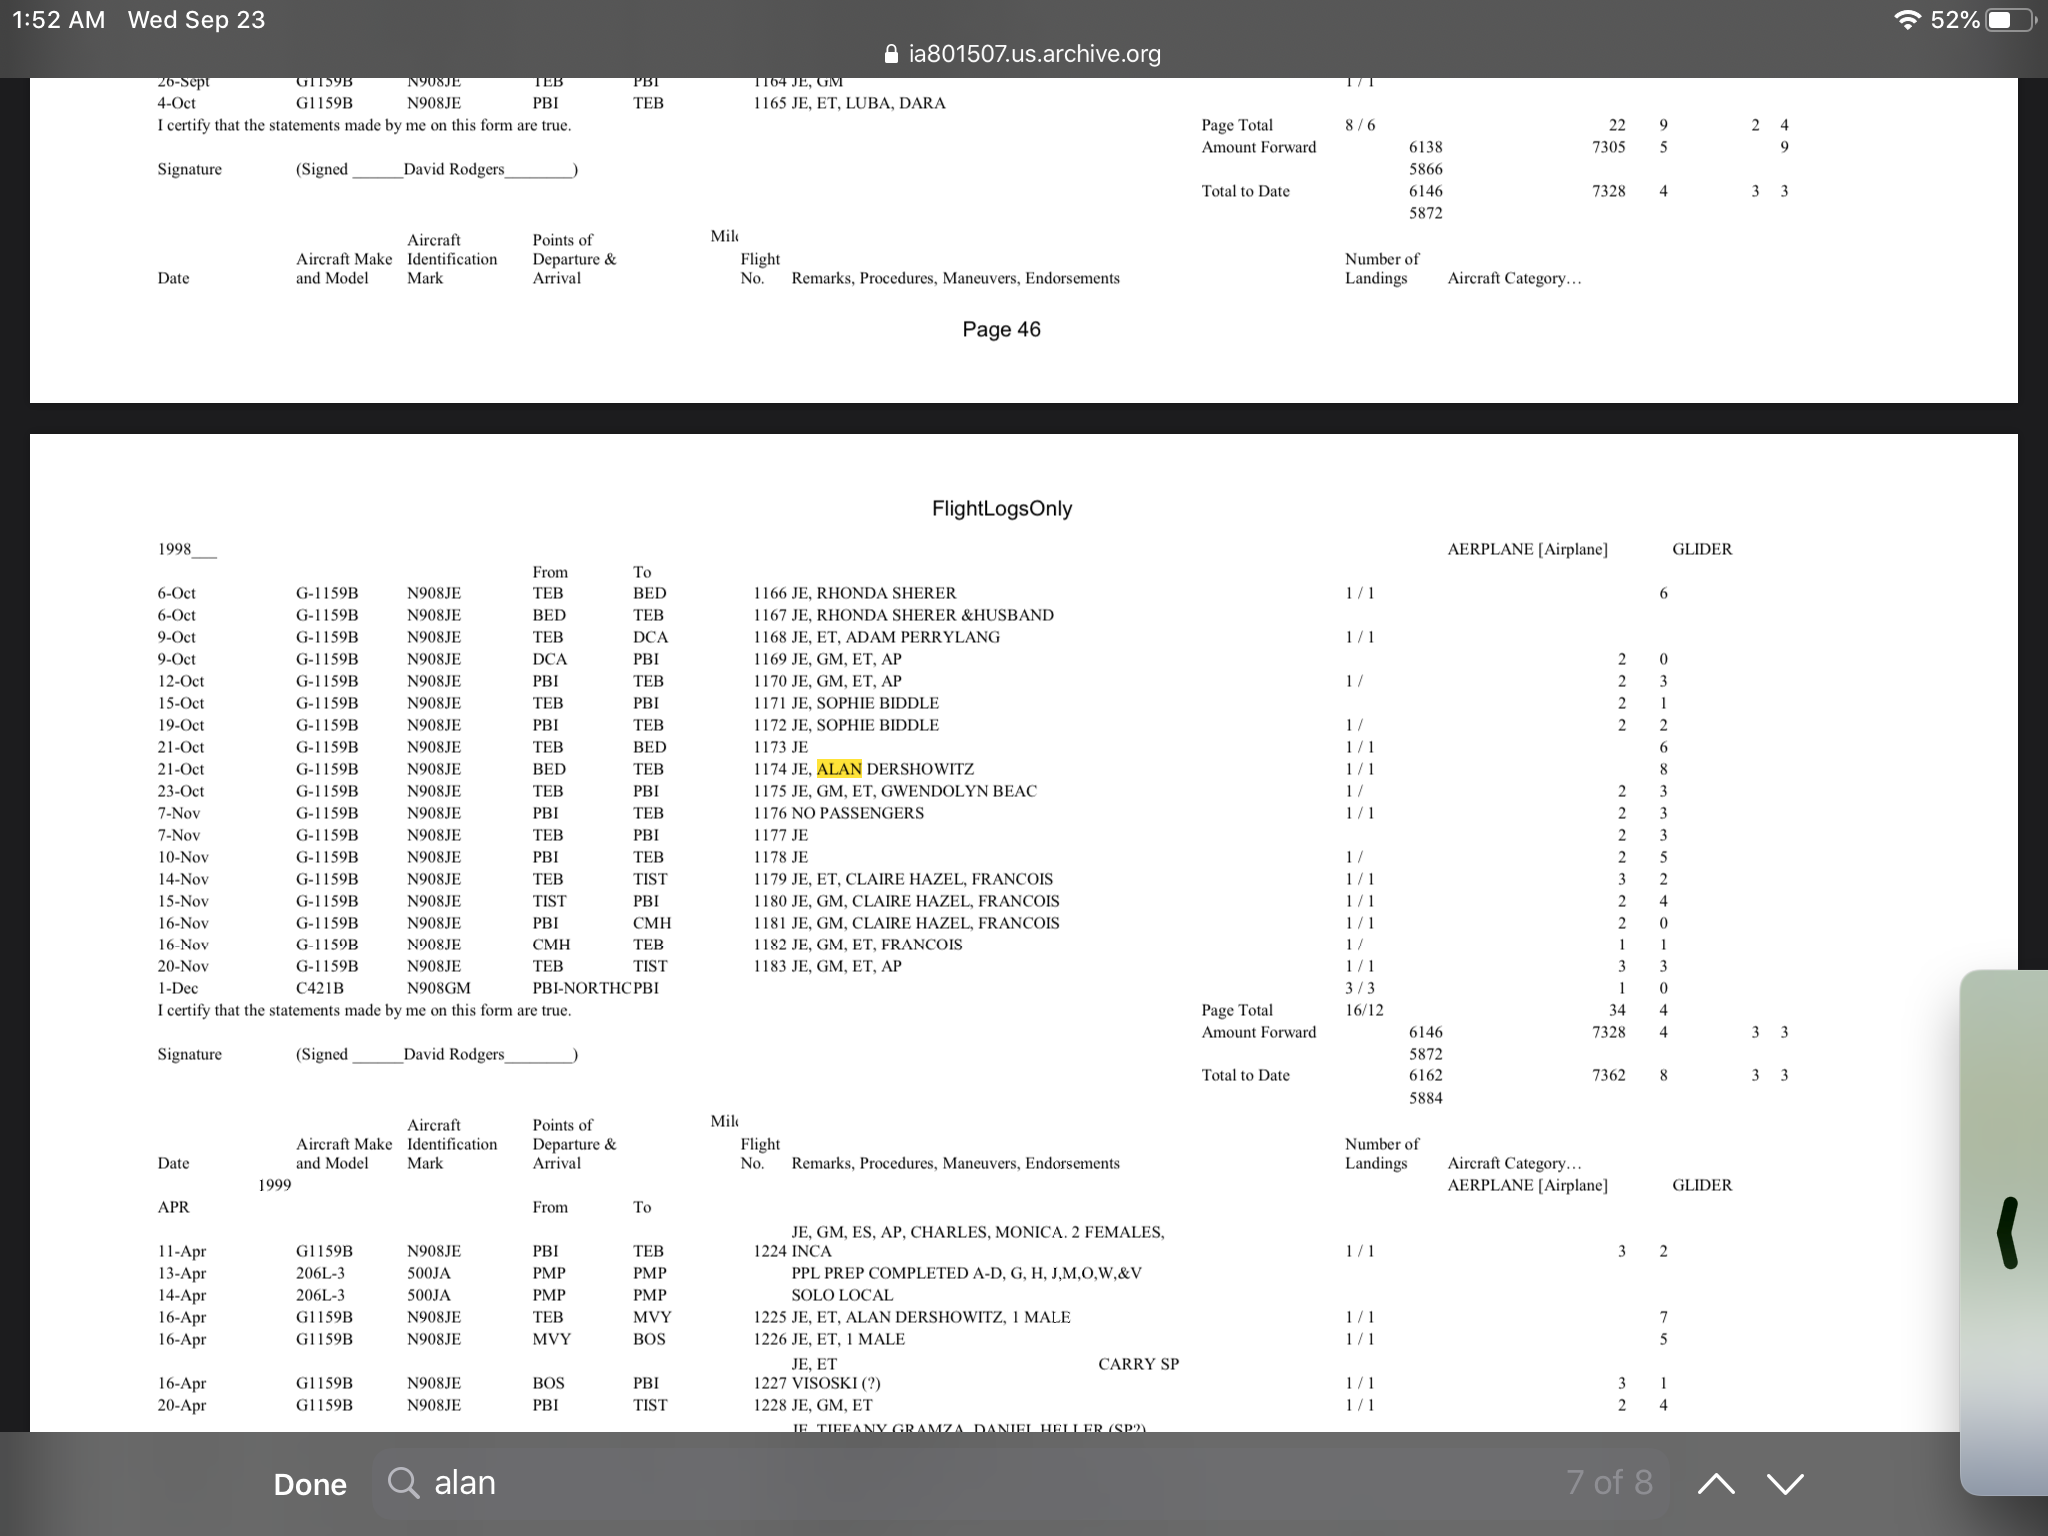The image size is (2048, 1536).
Task: Tap the '7 of 8' match counter
Action: (1609, 1483)
